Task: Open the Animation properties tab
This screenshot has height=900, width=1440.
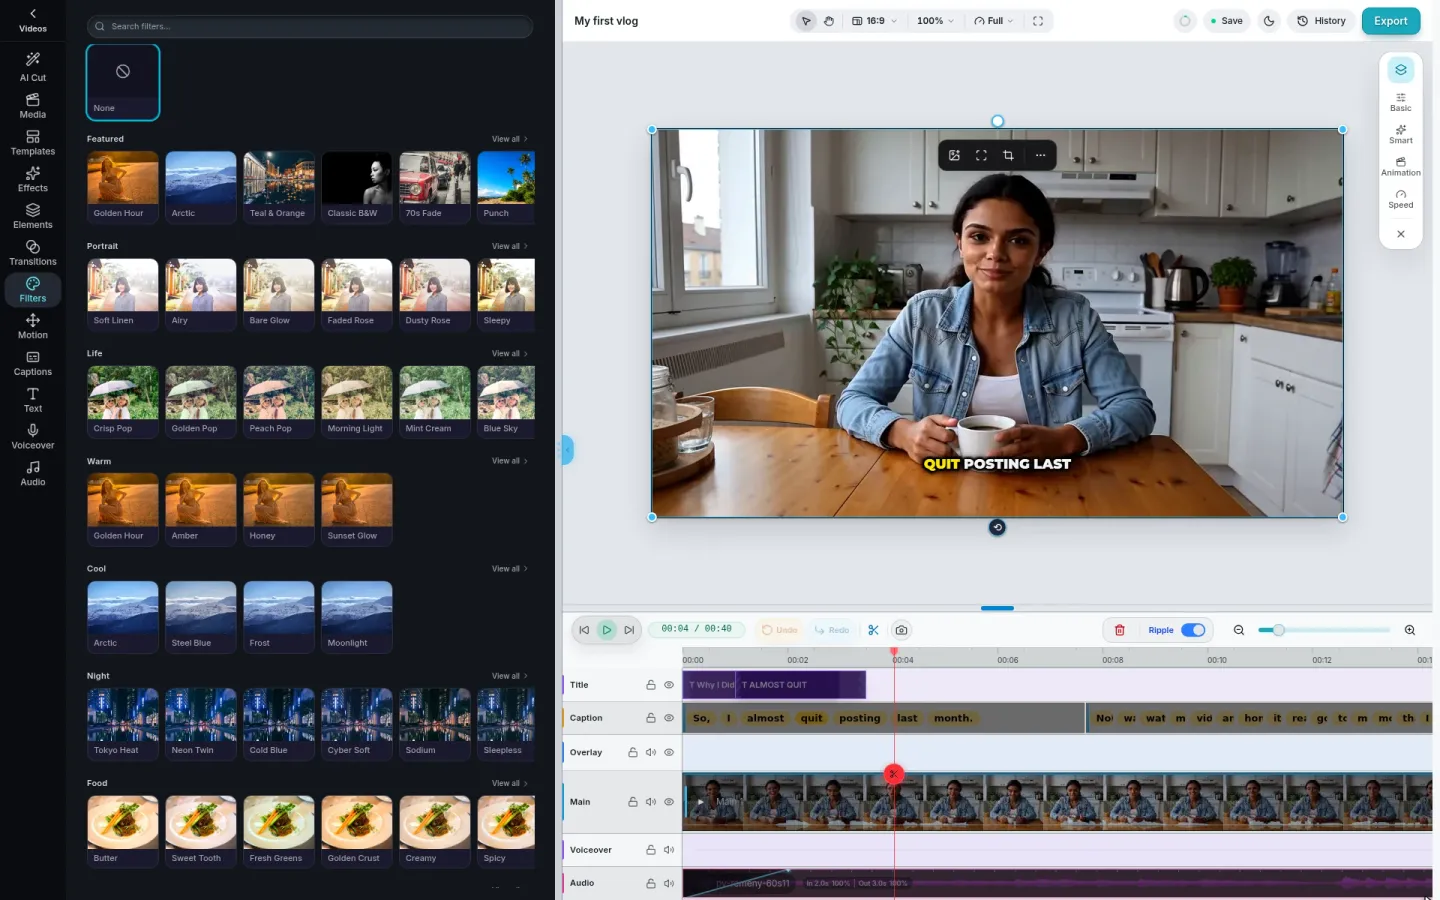Action: click(1401, 167)
